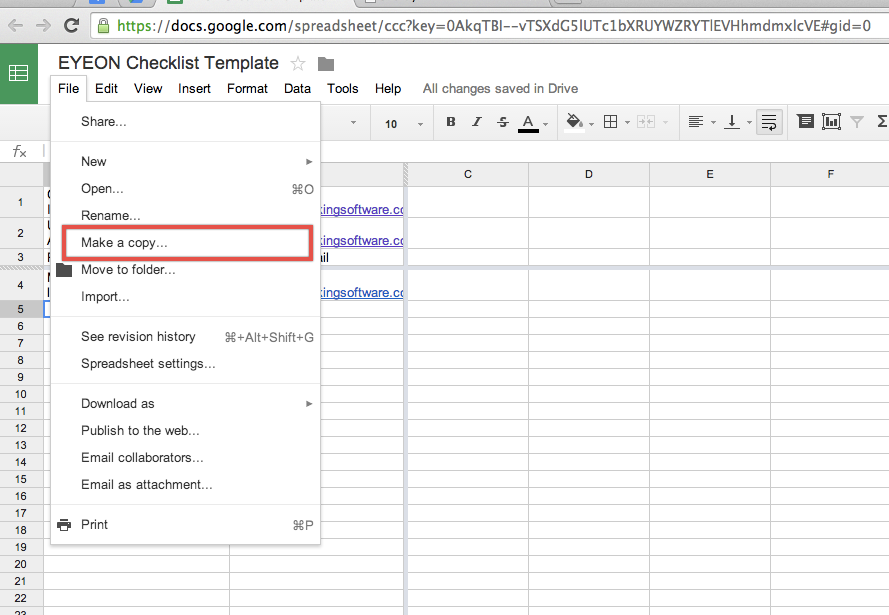This screenshot has width=889, height=615.
Task: Expand the New submenu
Action: (185, 162)
